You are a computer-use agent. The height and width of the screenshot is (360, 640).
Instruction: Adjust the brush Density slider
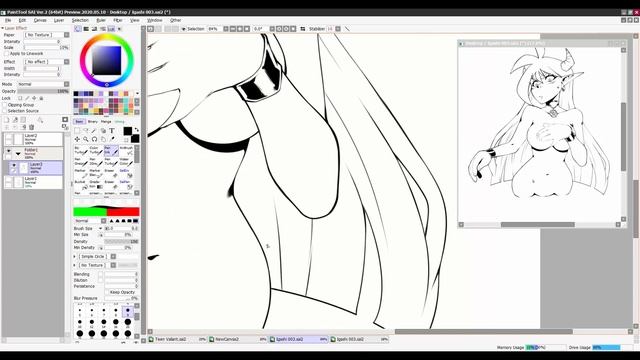coord(122,242)
